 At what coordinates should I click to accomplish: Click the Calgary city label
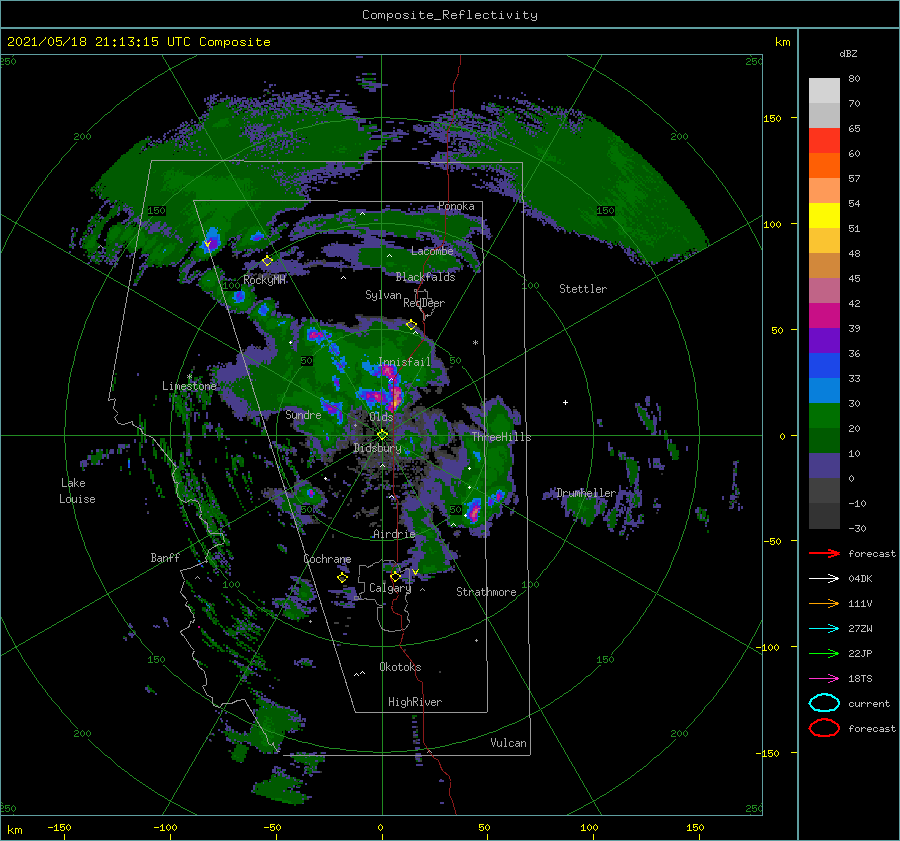point(390,588)
